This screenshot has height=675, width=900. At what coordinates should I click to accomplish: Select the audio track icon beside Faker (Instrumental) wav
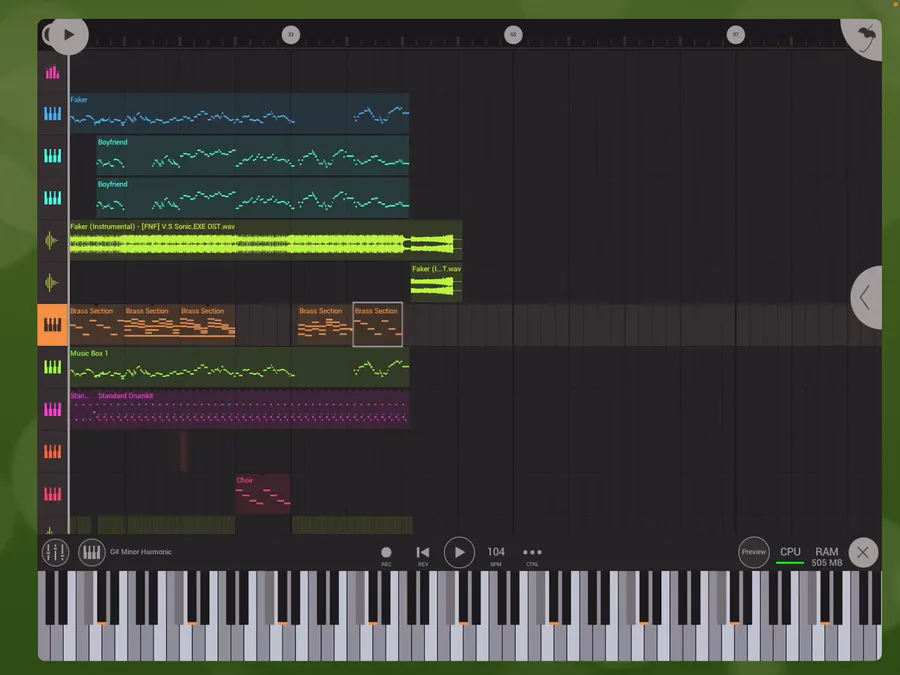click(52, 240)
